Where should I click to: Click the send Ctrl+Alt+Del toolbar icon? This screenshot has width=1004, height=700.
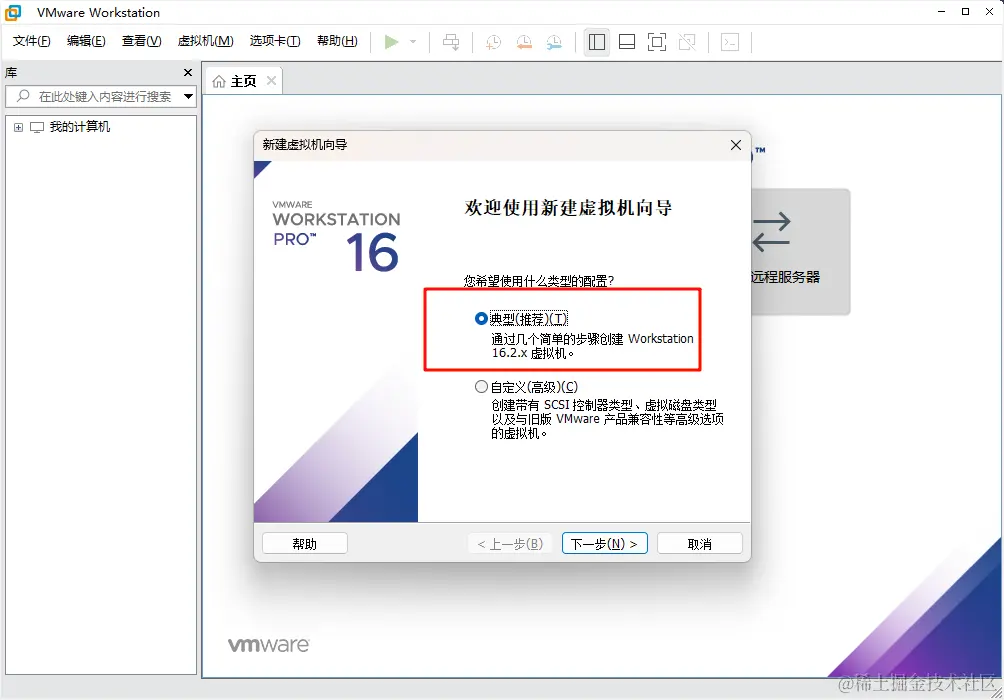click(451, 42)
